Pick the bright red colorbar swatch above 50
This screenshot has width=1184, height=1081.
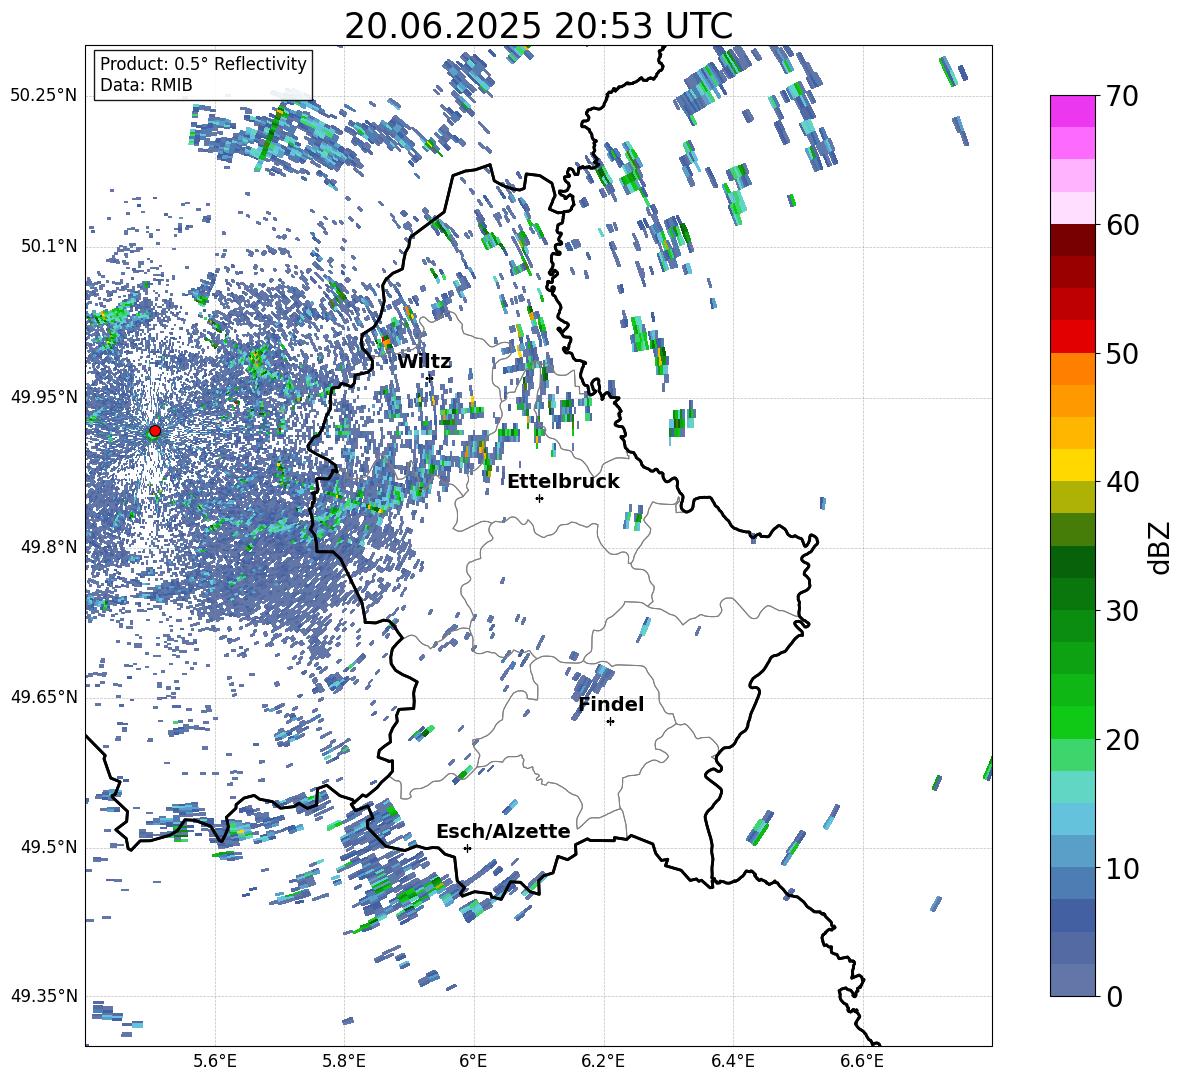pyautogui.click(x=1073, y=337)
